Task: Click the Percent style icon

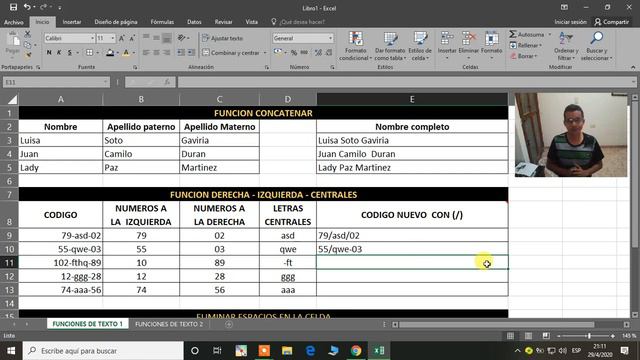Action: click(x=293, y=53)
